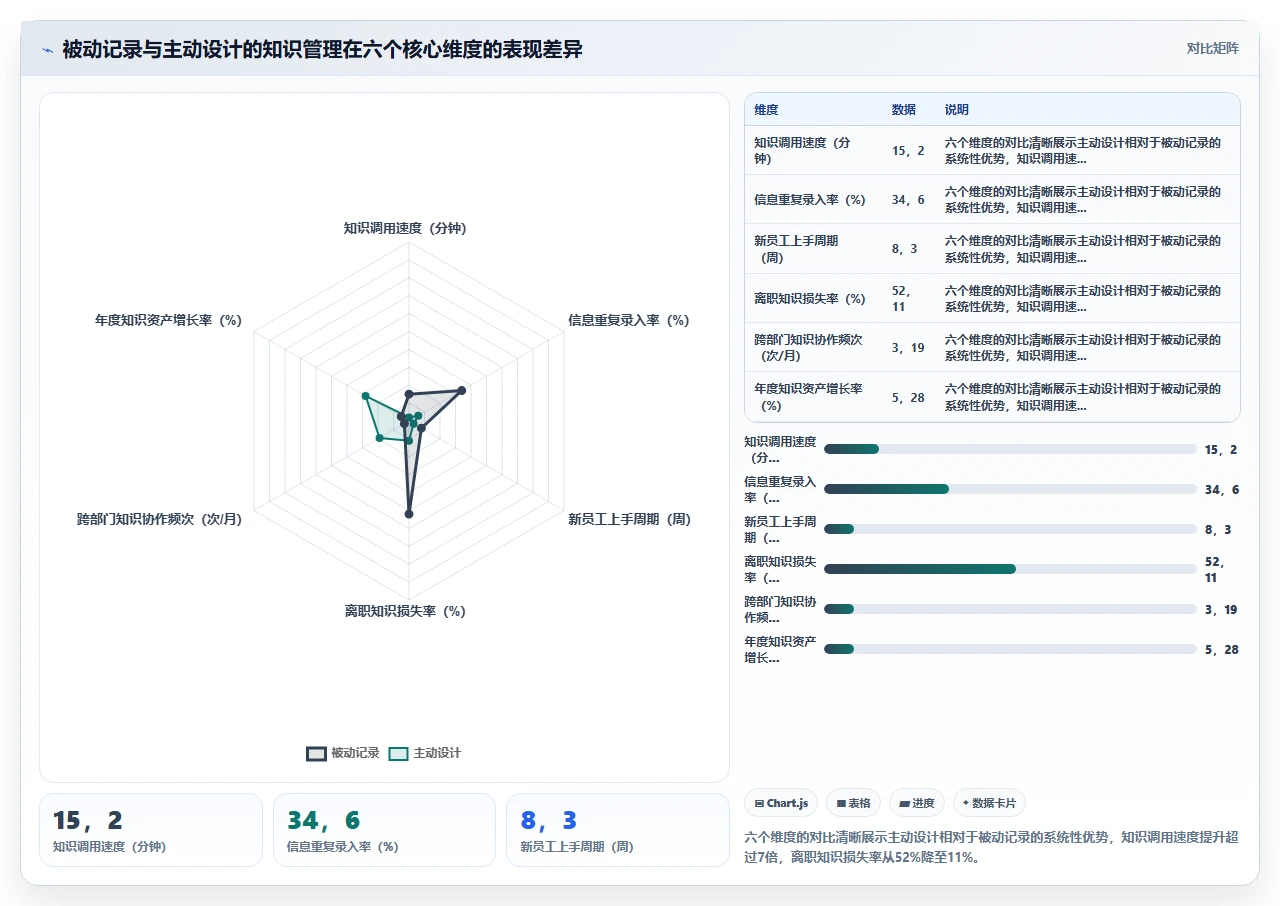This screenshot has width=1280, height=906.
Task: Click the 信息重复录入率 progress bar
Action: point(1010,489)
